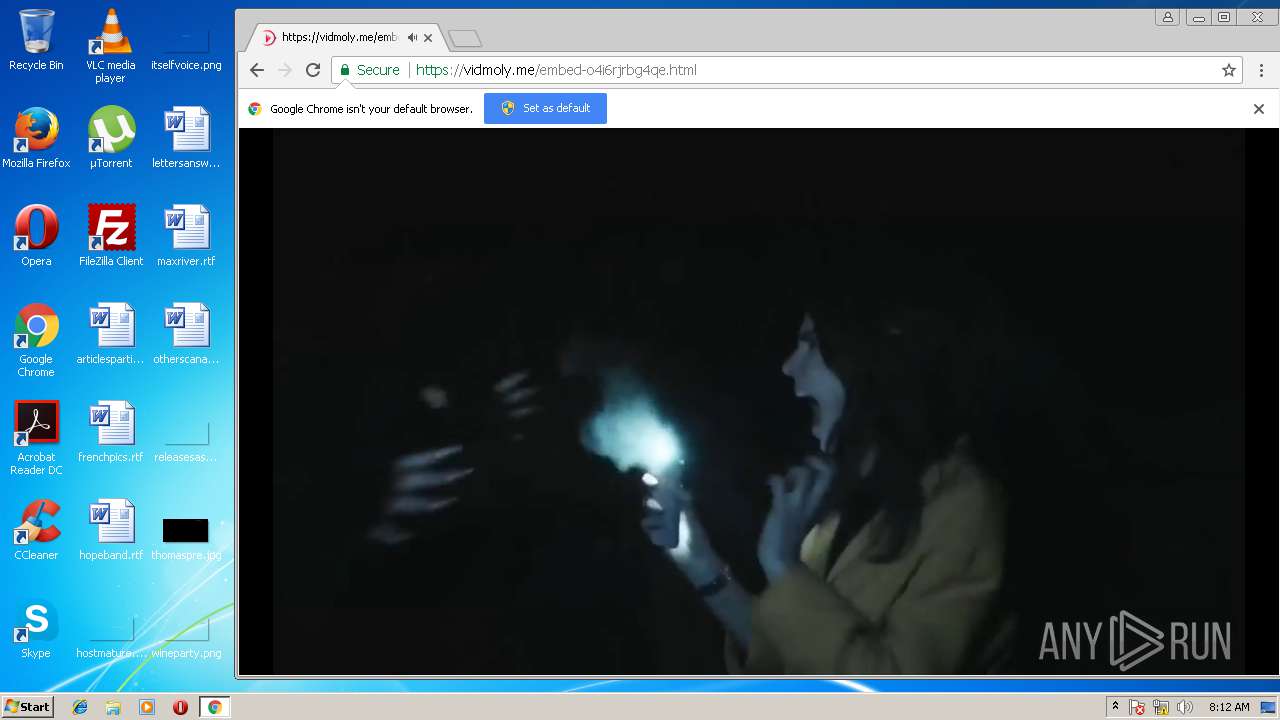Open Opera from the taskbar
This screenshot has height=720, width=1280.
[x=180, y=707]
